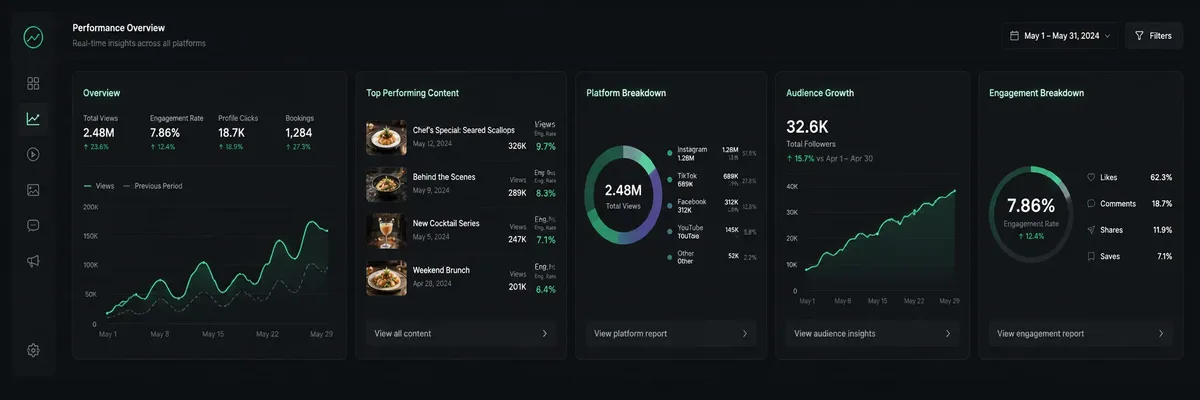Open Behind the Scenes thumbnail
Screen dimensions: 1200x400
tap(386, 184)
